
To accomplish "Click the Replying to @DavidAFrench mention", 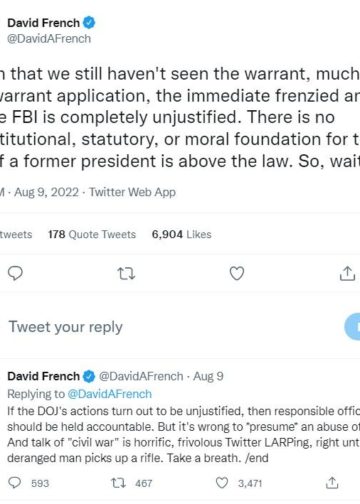I will point(110,394).
